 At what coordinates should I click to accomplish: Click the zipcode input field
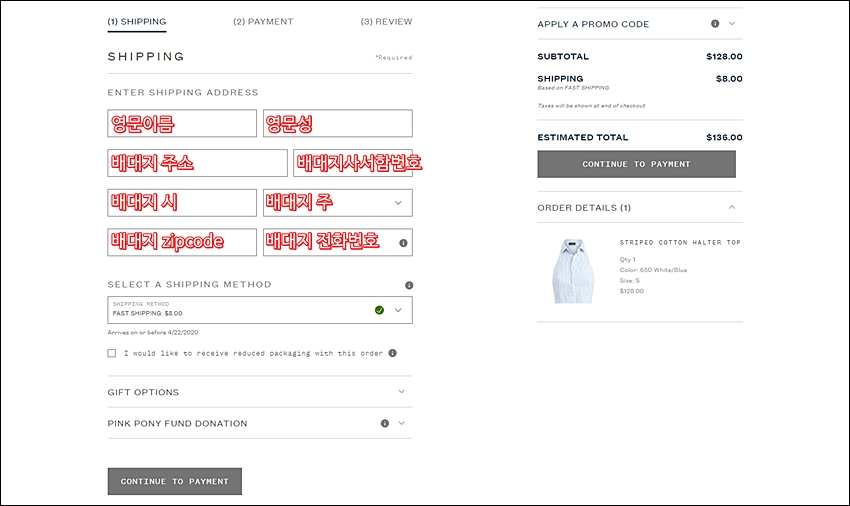click(x=182, y=242)
